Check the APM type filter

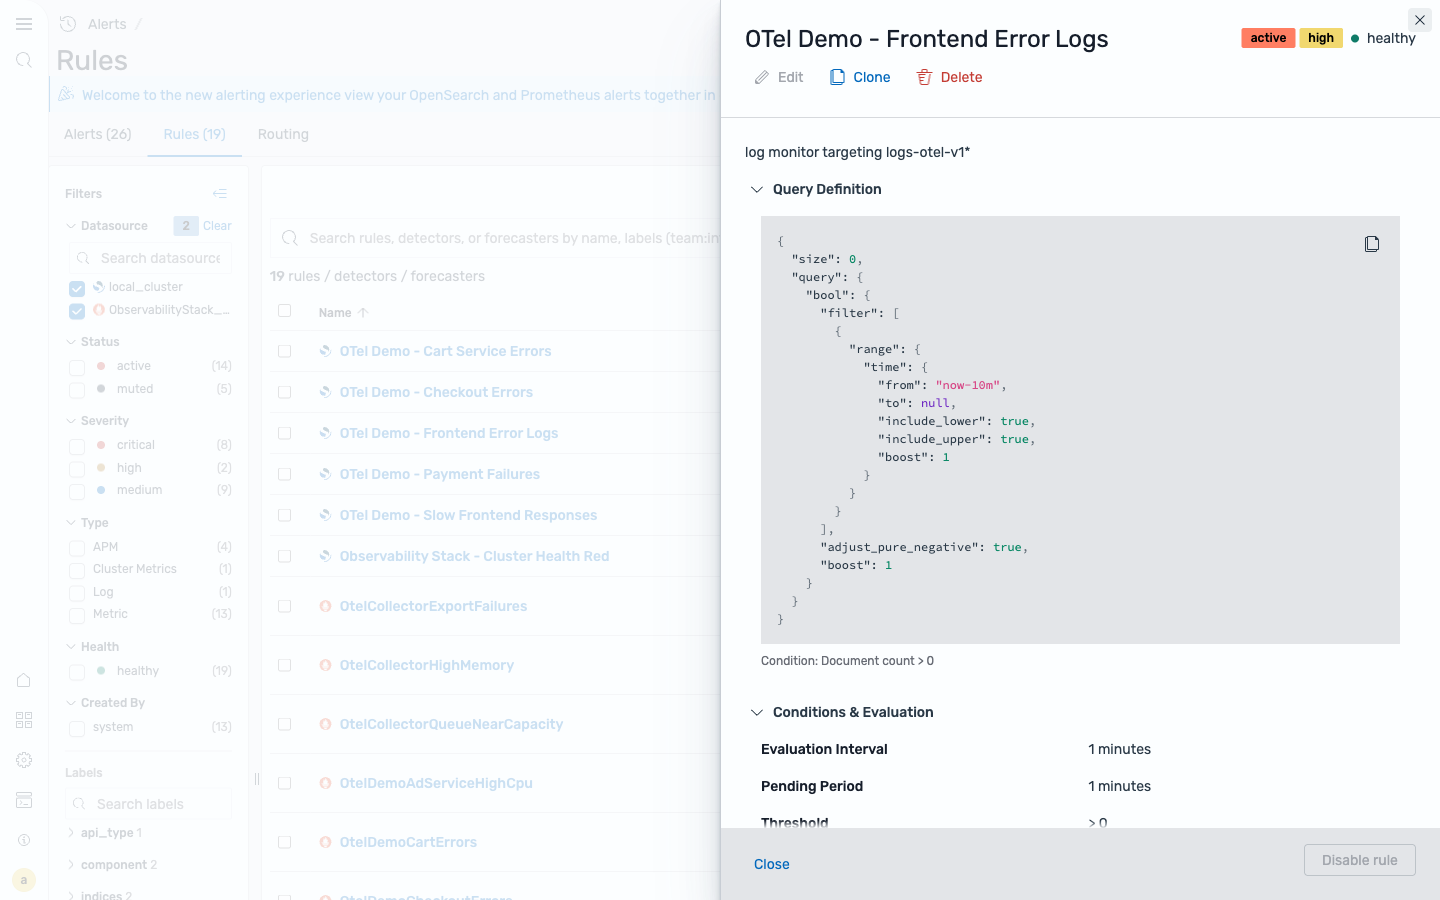(x=77, y=548)
